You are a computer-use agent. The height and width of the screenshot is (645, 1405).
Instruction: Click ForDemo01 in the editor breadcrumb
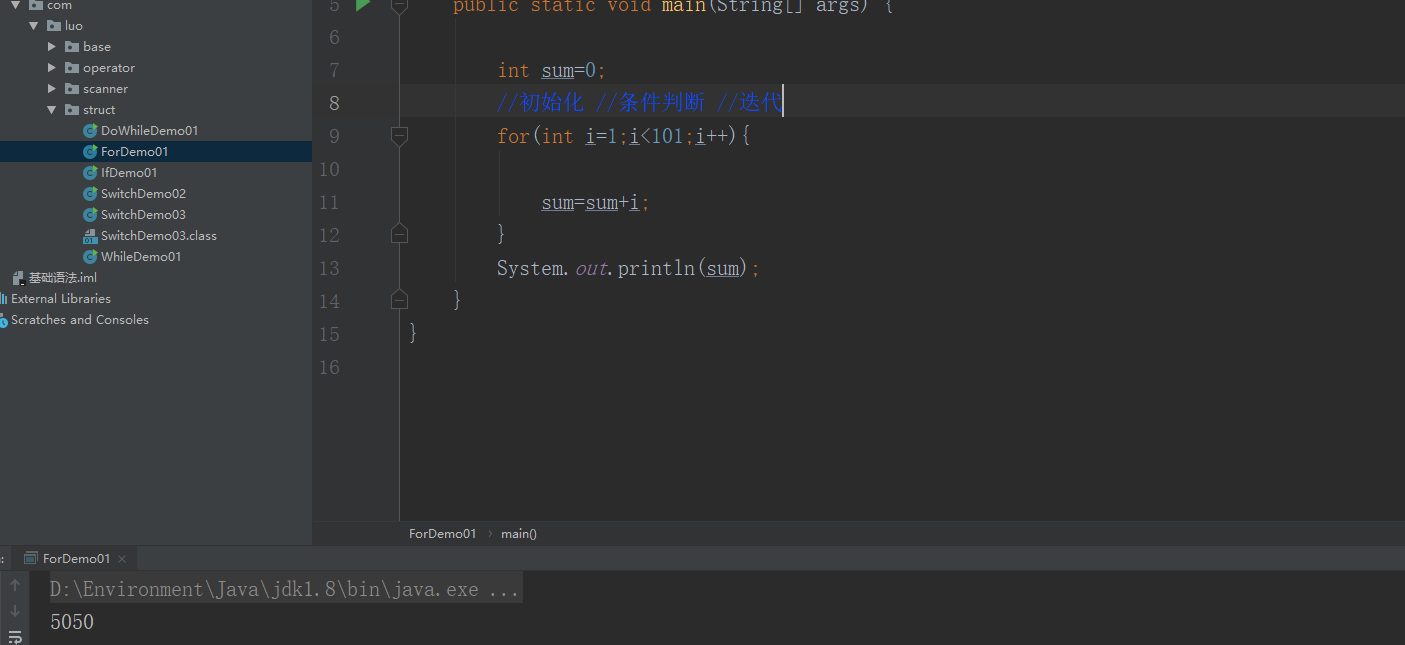pos(442,534)
